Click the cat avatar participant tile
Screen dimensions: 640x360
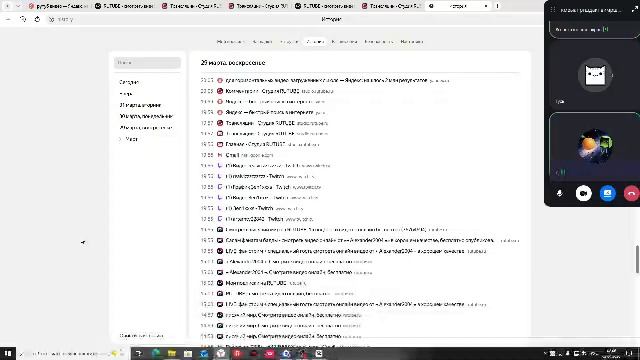(594, 75)
